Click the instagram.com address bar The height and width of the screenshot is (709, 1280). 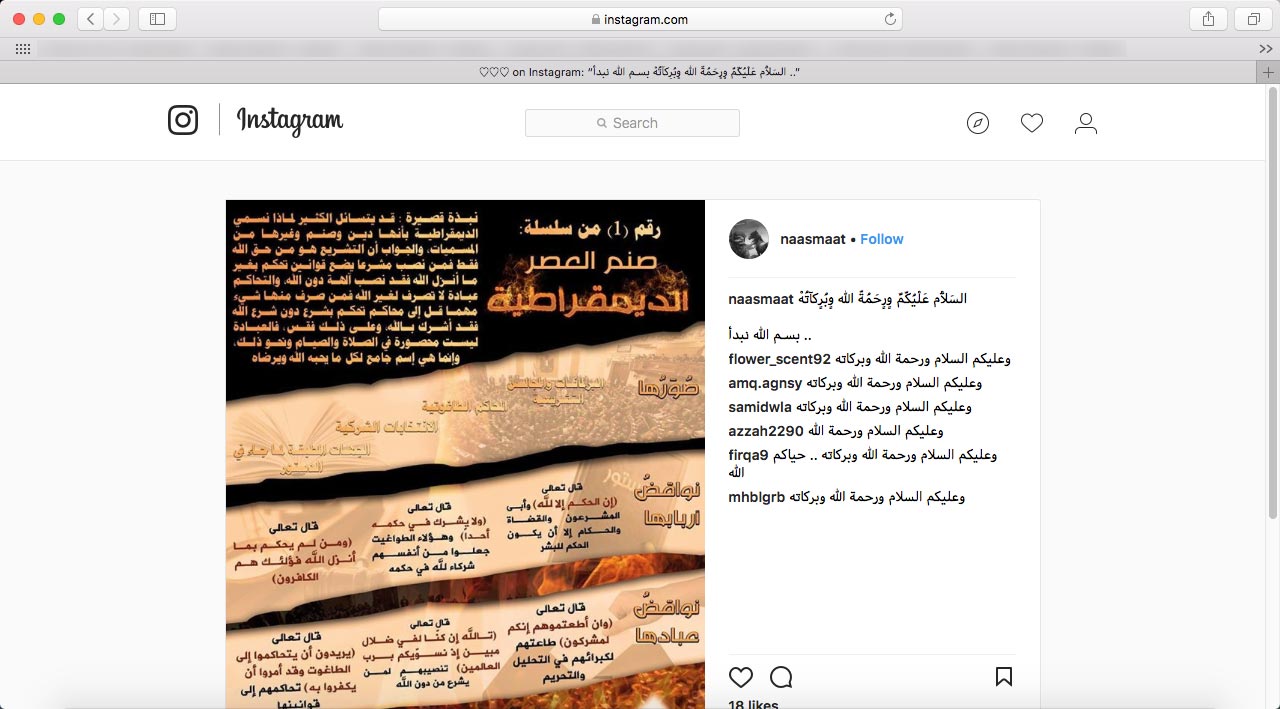click(x=640, y=19)
